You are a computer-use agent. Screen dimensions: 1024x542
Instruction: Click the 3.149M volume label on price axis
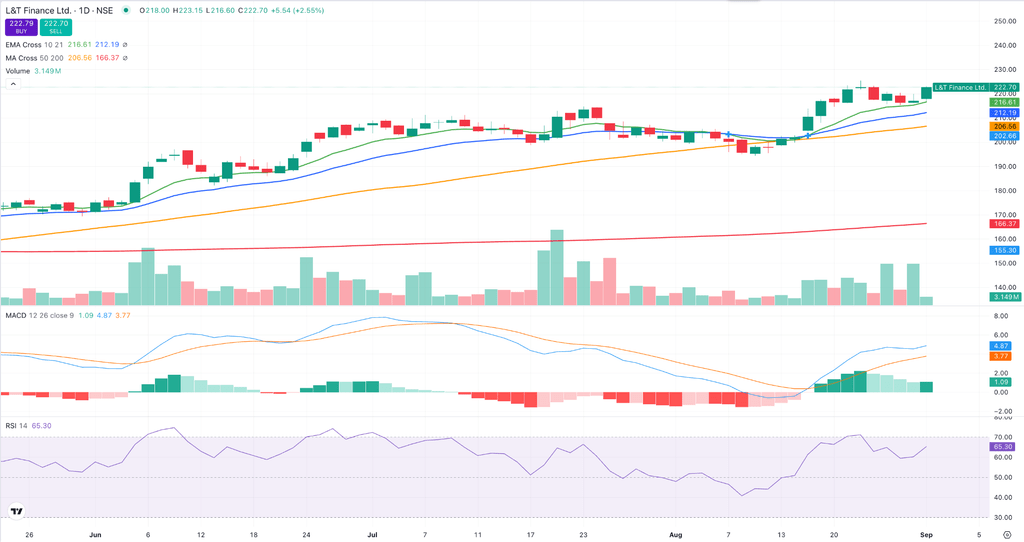[x=1005, y=297]
